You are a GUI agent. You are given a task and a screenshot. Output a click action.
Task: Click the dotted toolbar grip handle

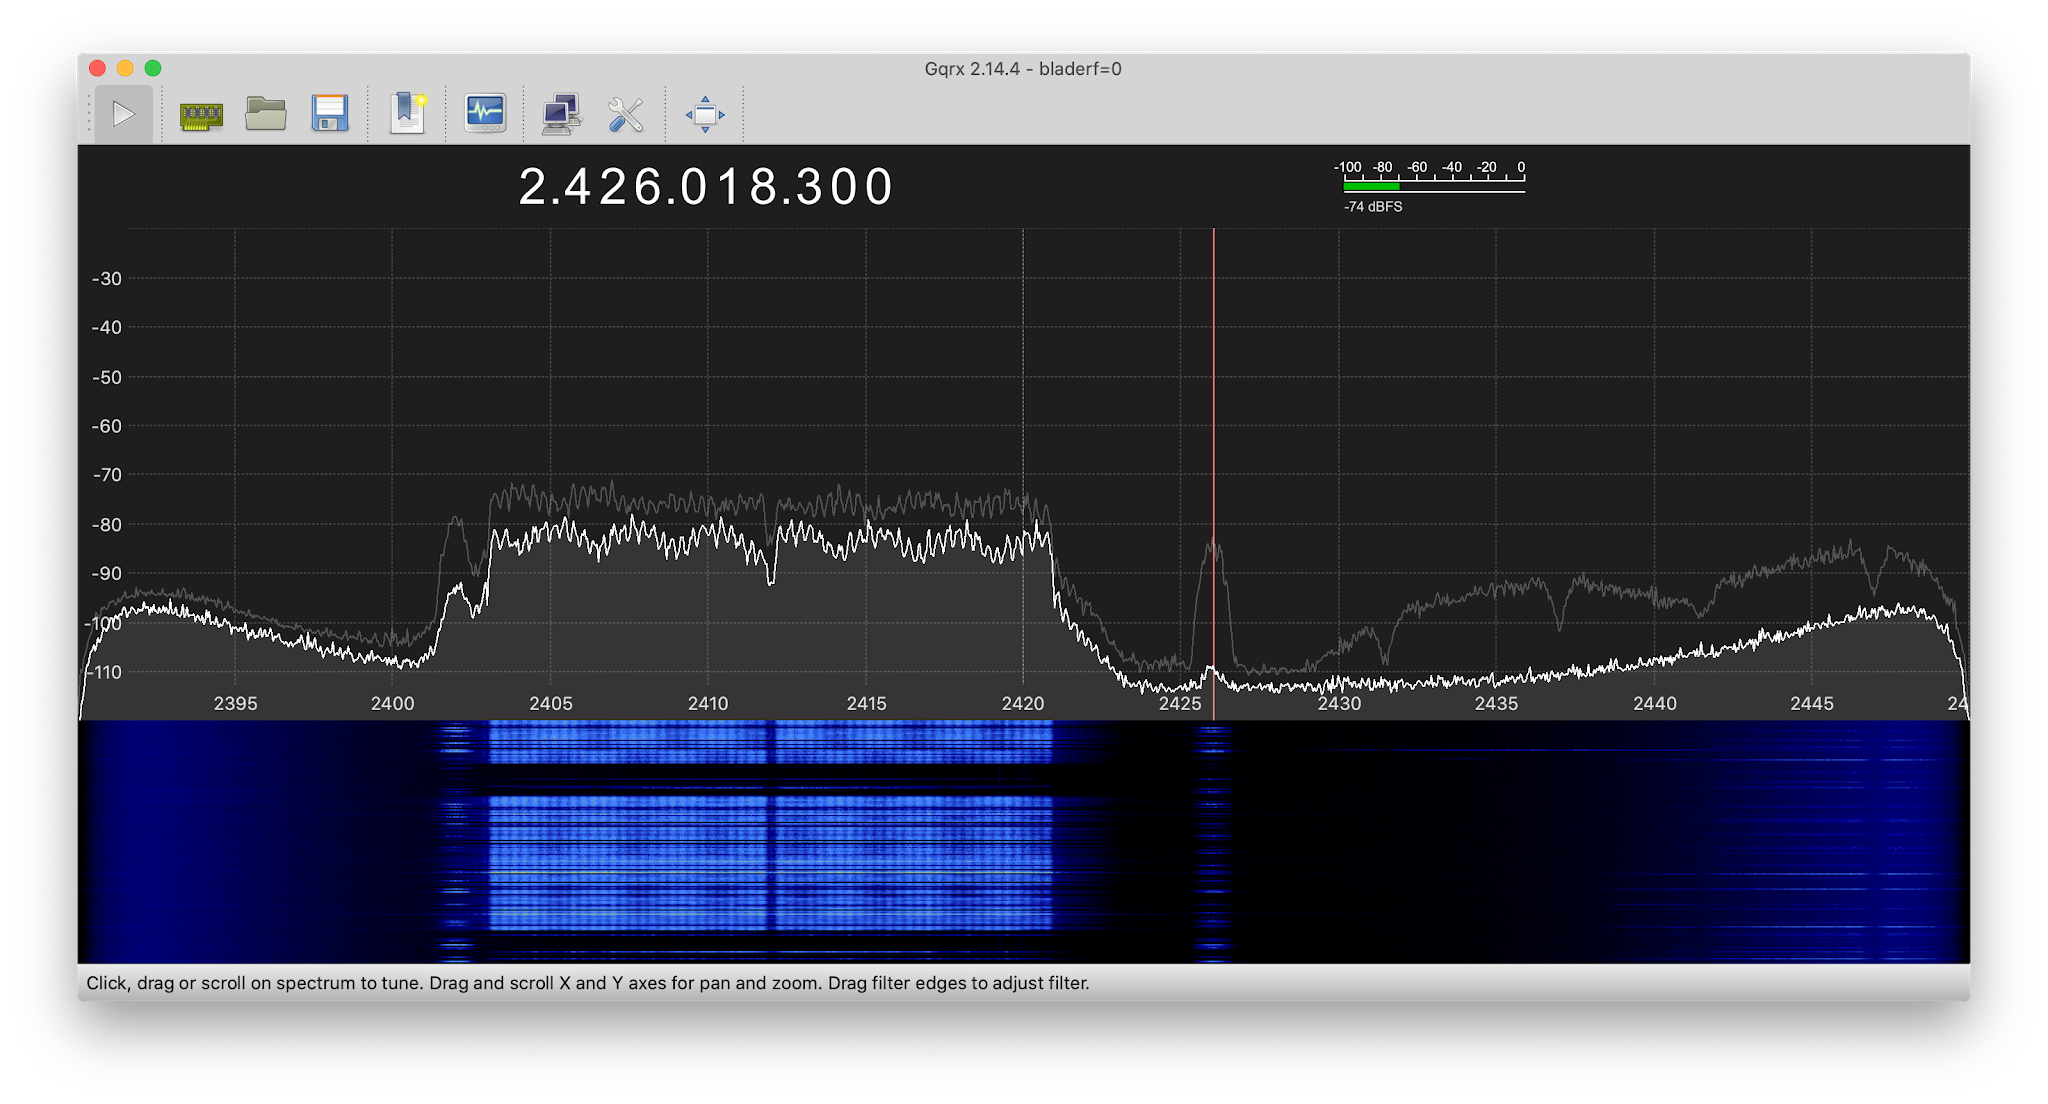(88, 114)
